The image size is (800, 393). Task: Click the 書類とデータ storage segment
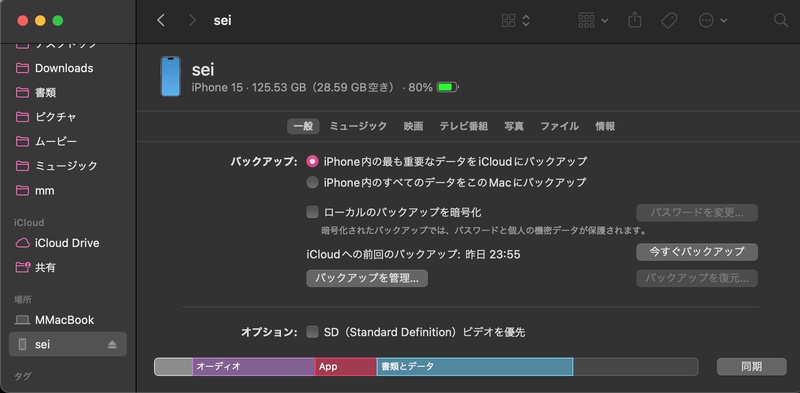coord(475,366)
